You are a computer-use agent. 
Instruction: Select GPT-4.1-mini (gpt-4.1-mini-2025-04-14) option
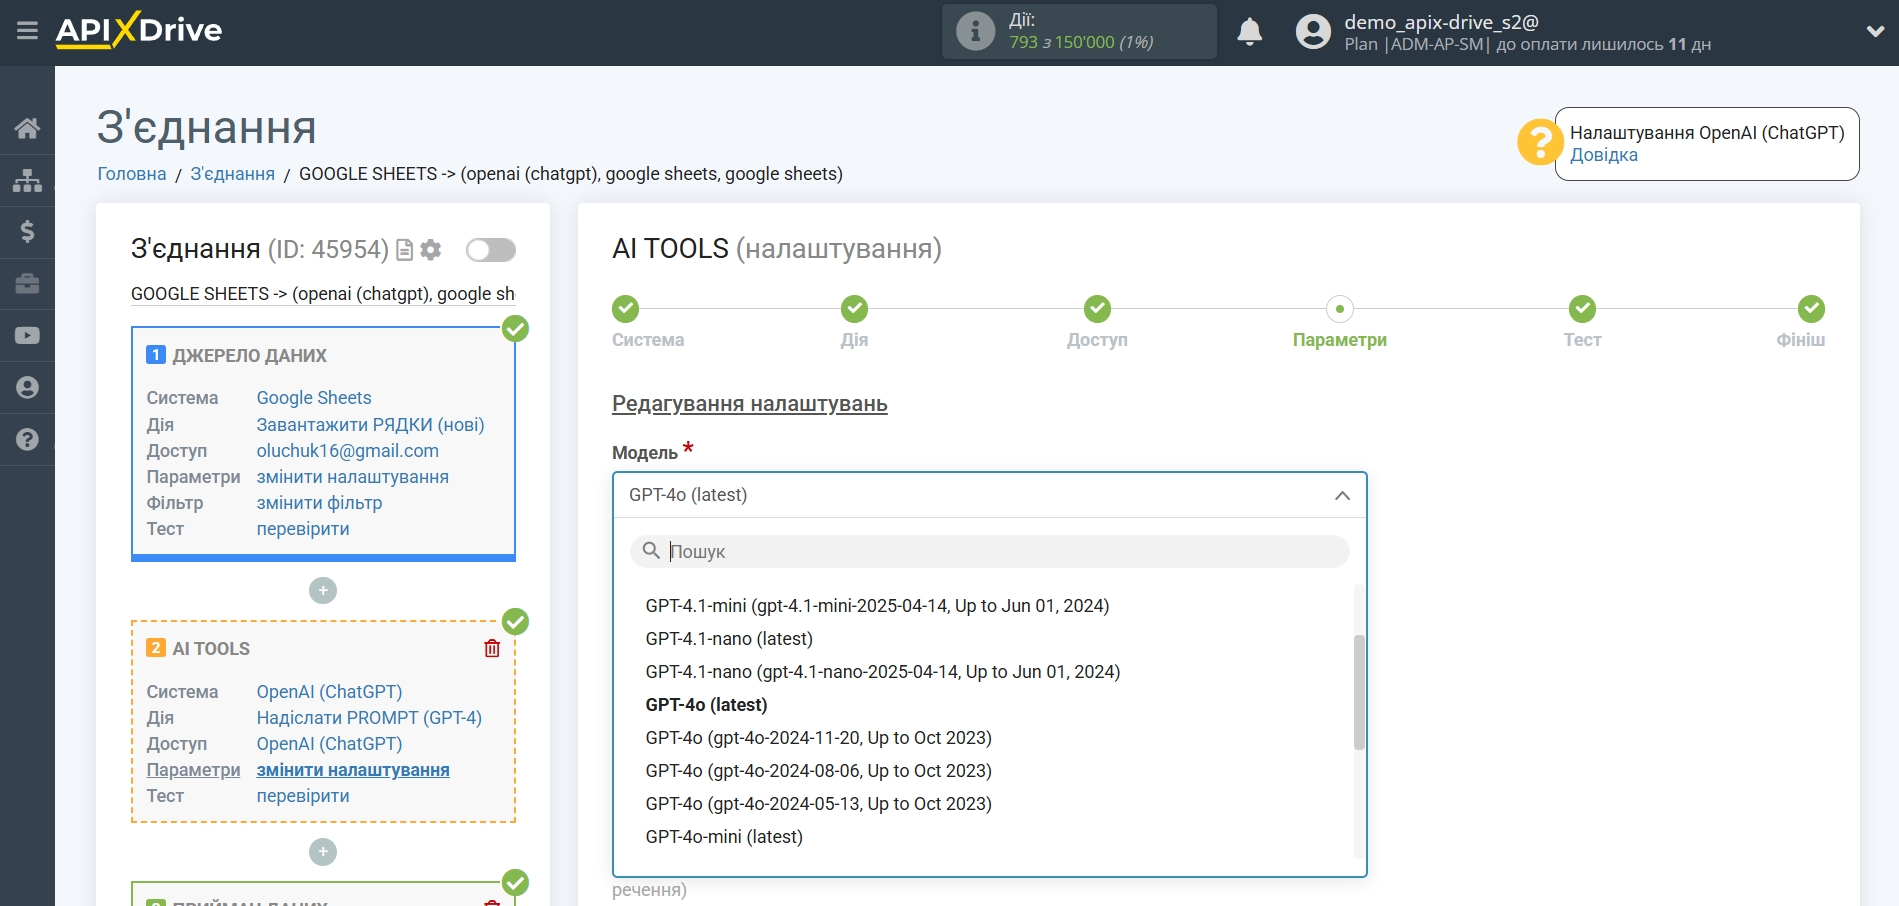click(877, 606)
